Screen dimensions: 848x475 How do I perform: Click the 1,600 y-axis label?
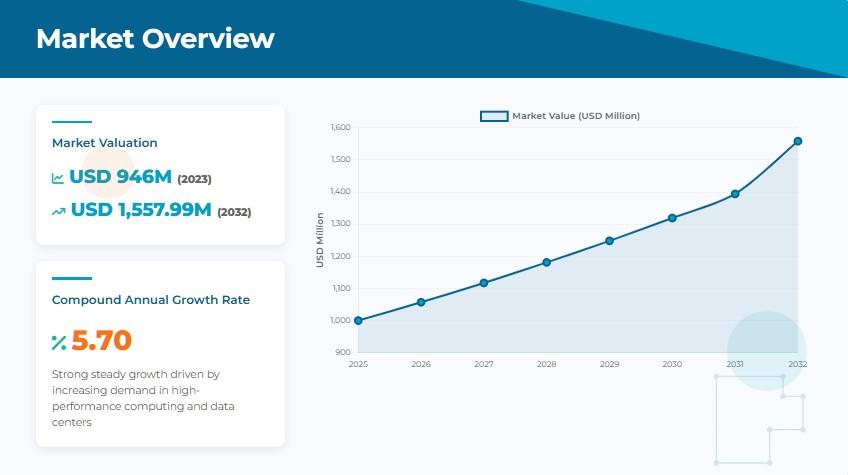pyautogui.click(x=340, y=127)
